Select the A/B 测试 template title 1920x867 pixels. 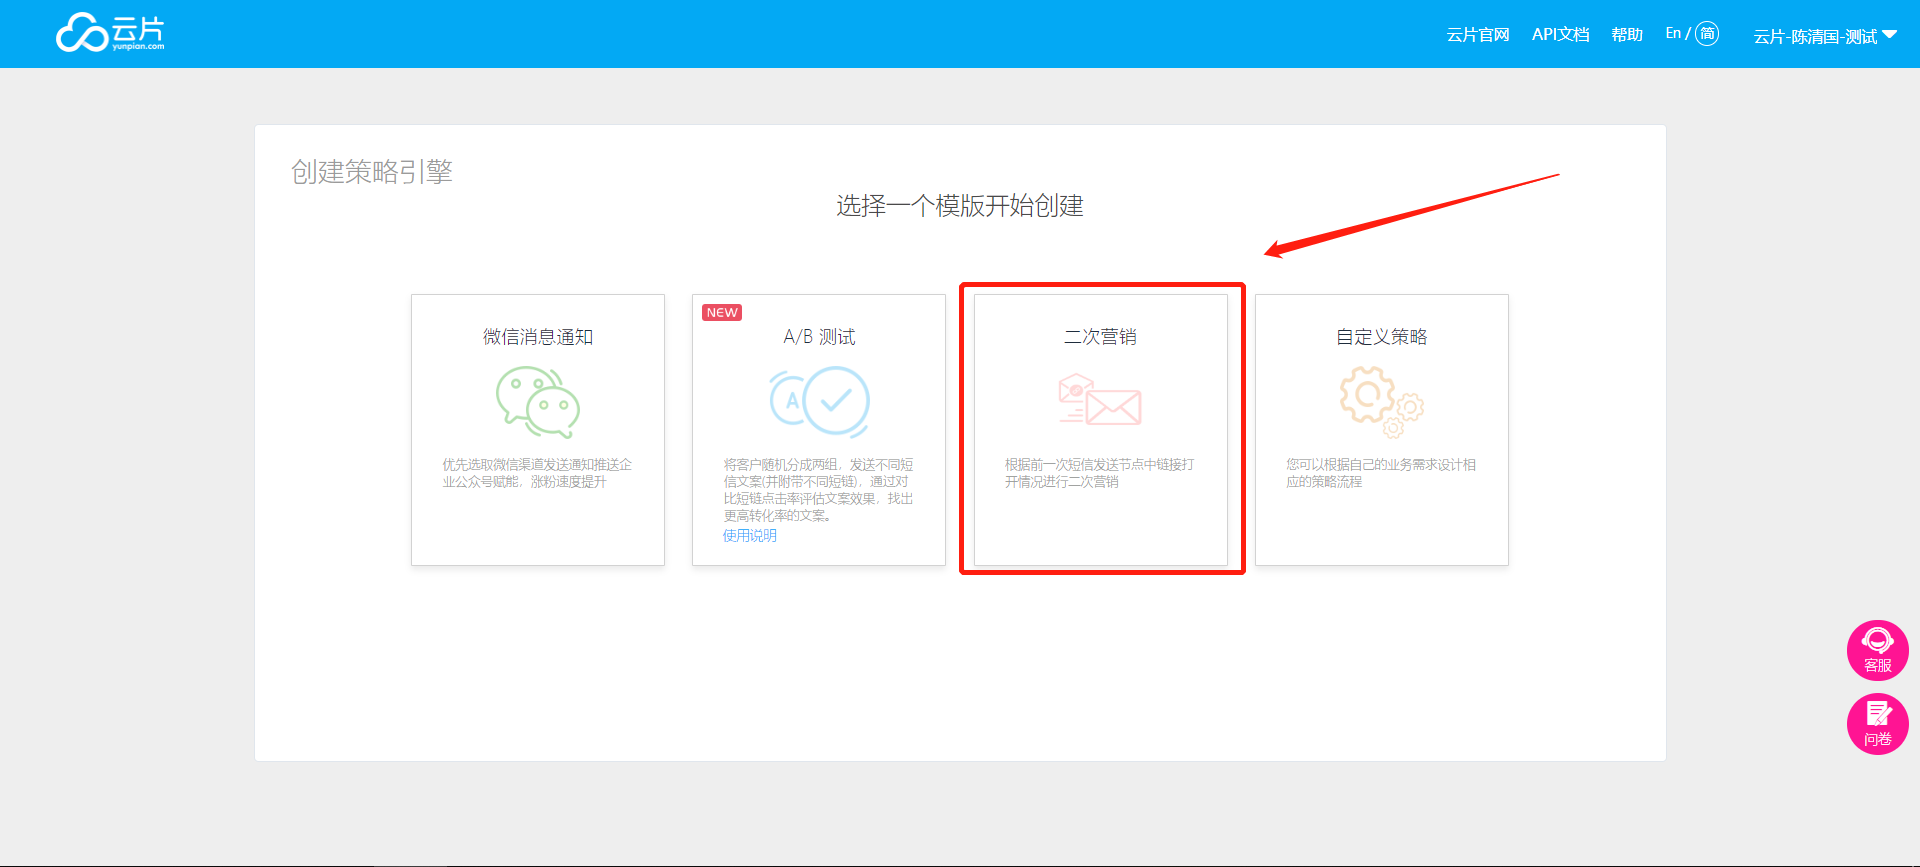819,337
